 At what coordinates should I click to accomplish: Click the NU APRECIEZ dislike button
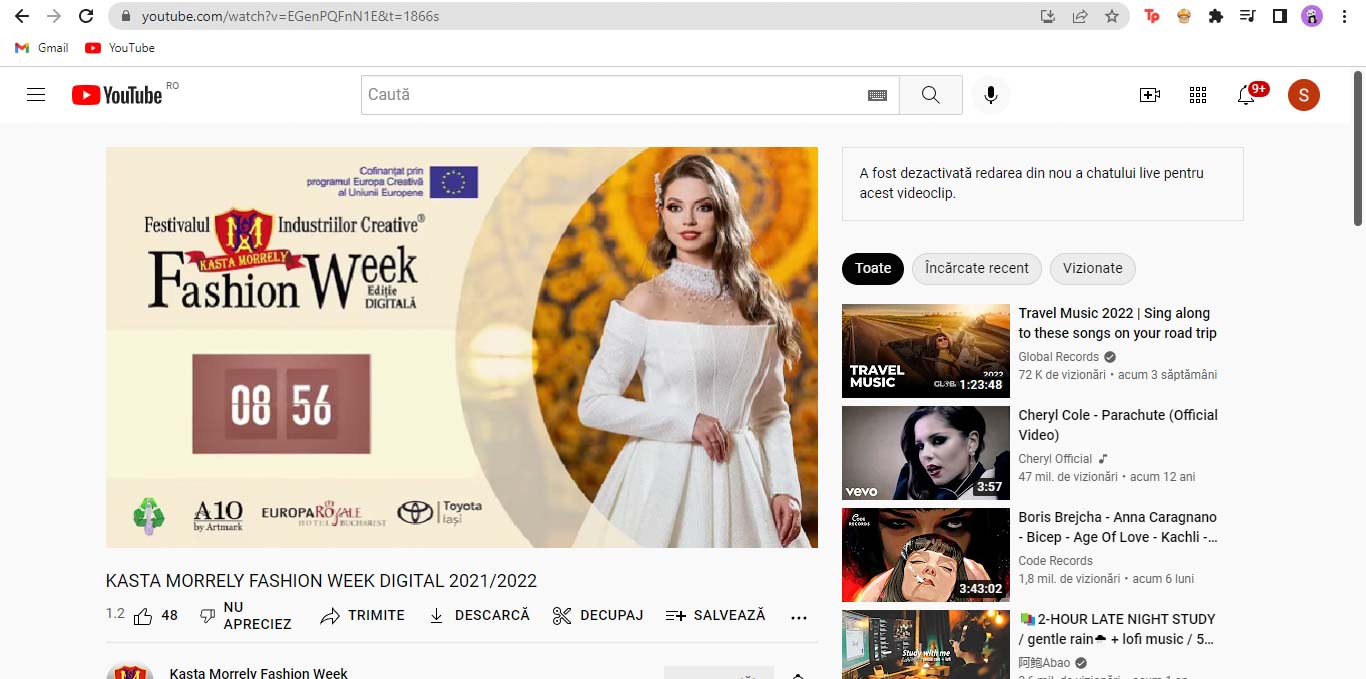[246, 616]
